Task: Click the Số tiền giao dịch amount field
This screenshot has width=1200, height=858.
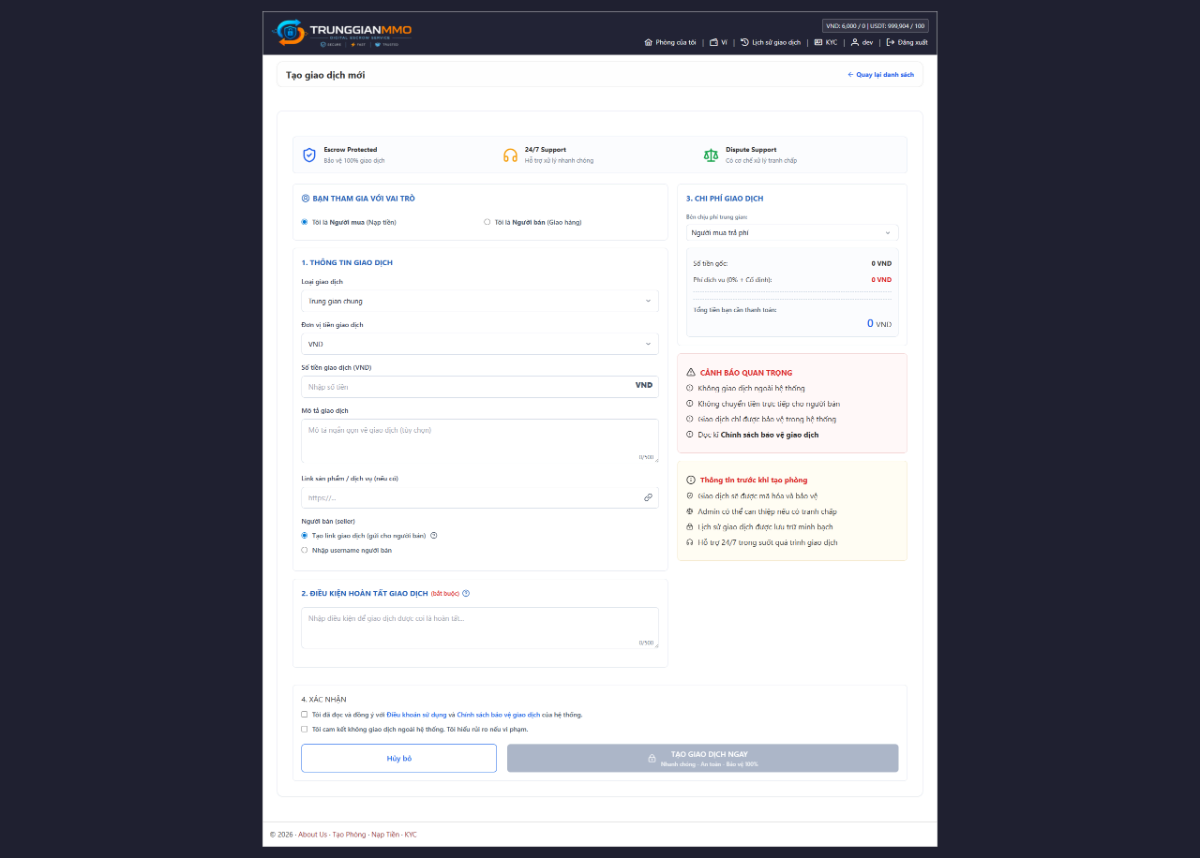Action: click(x=480, y=386)
